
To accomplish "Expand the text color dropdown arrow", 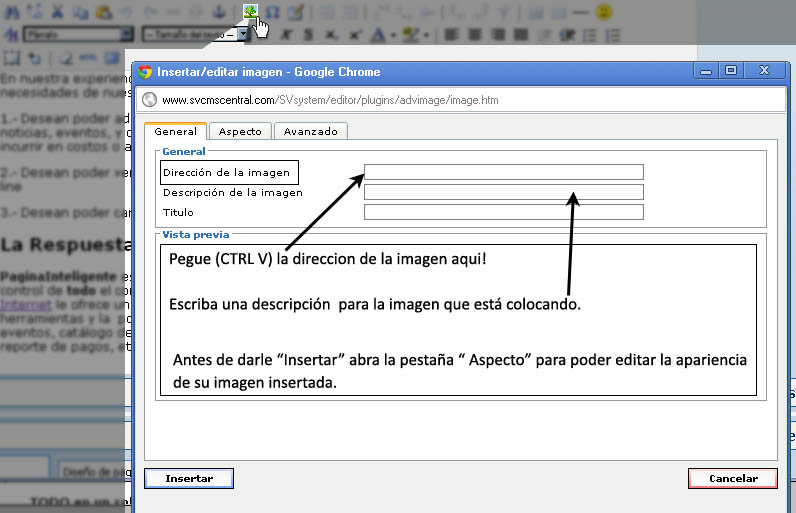I will [393, 34].
